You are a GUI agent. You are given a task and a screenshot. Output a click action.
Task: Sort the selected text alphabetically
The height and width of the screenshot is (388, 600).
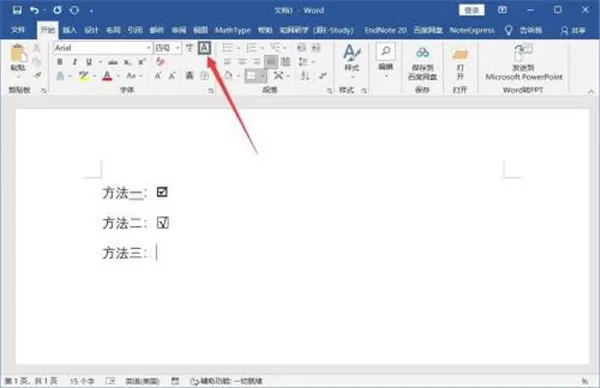[x=305, y=75]
